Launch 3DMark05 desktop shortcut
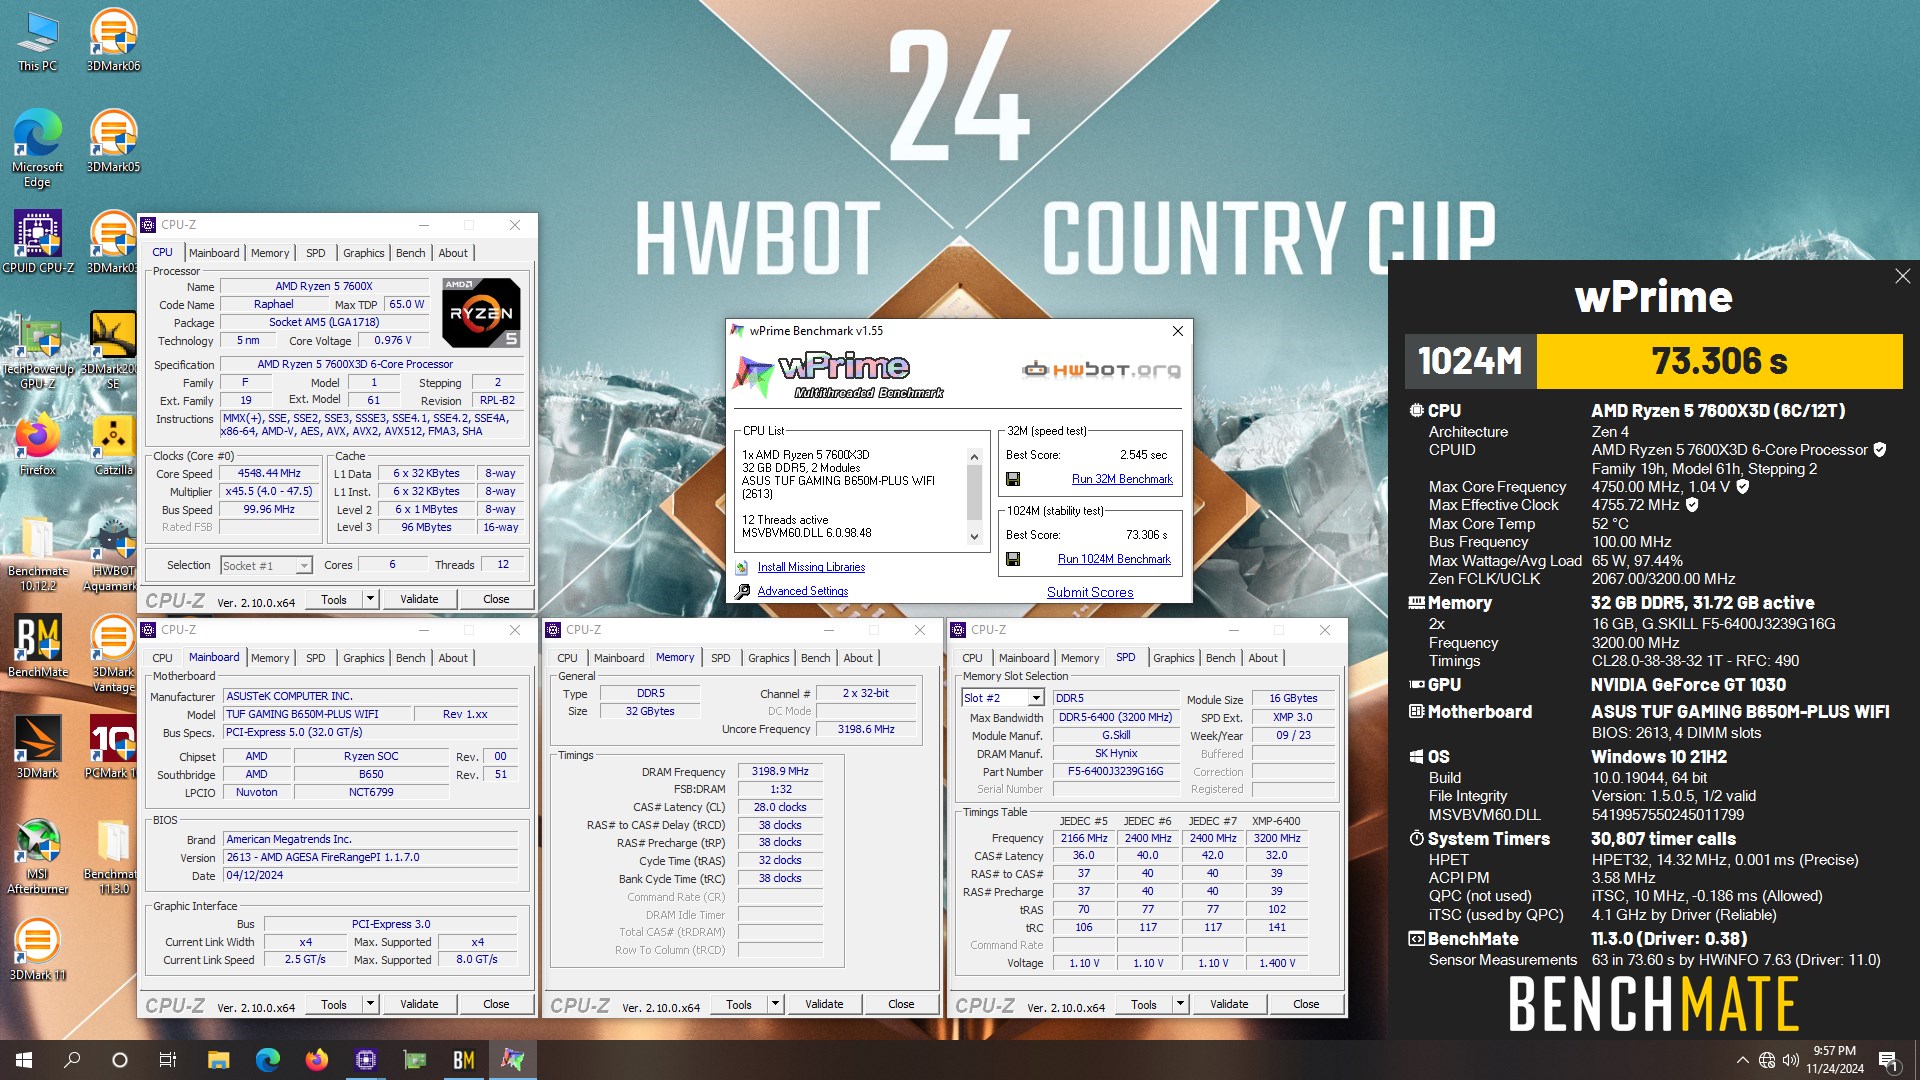 (113, 141)
